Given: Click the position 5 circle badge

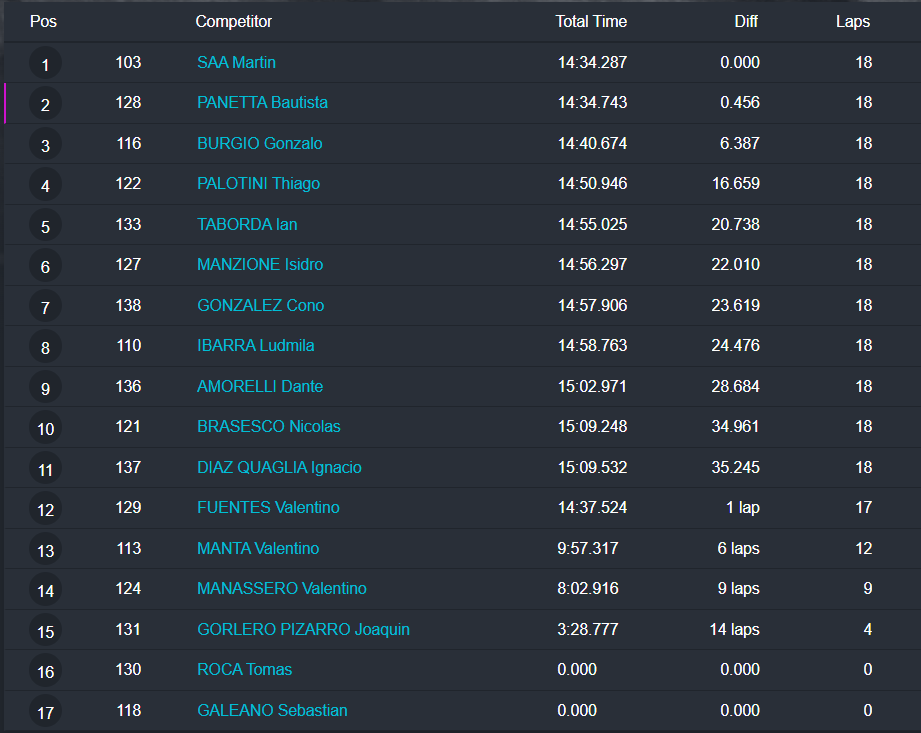Looking at the screenshot, I should click(45, 227).
